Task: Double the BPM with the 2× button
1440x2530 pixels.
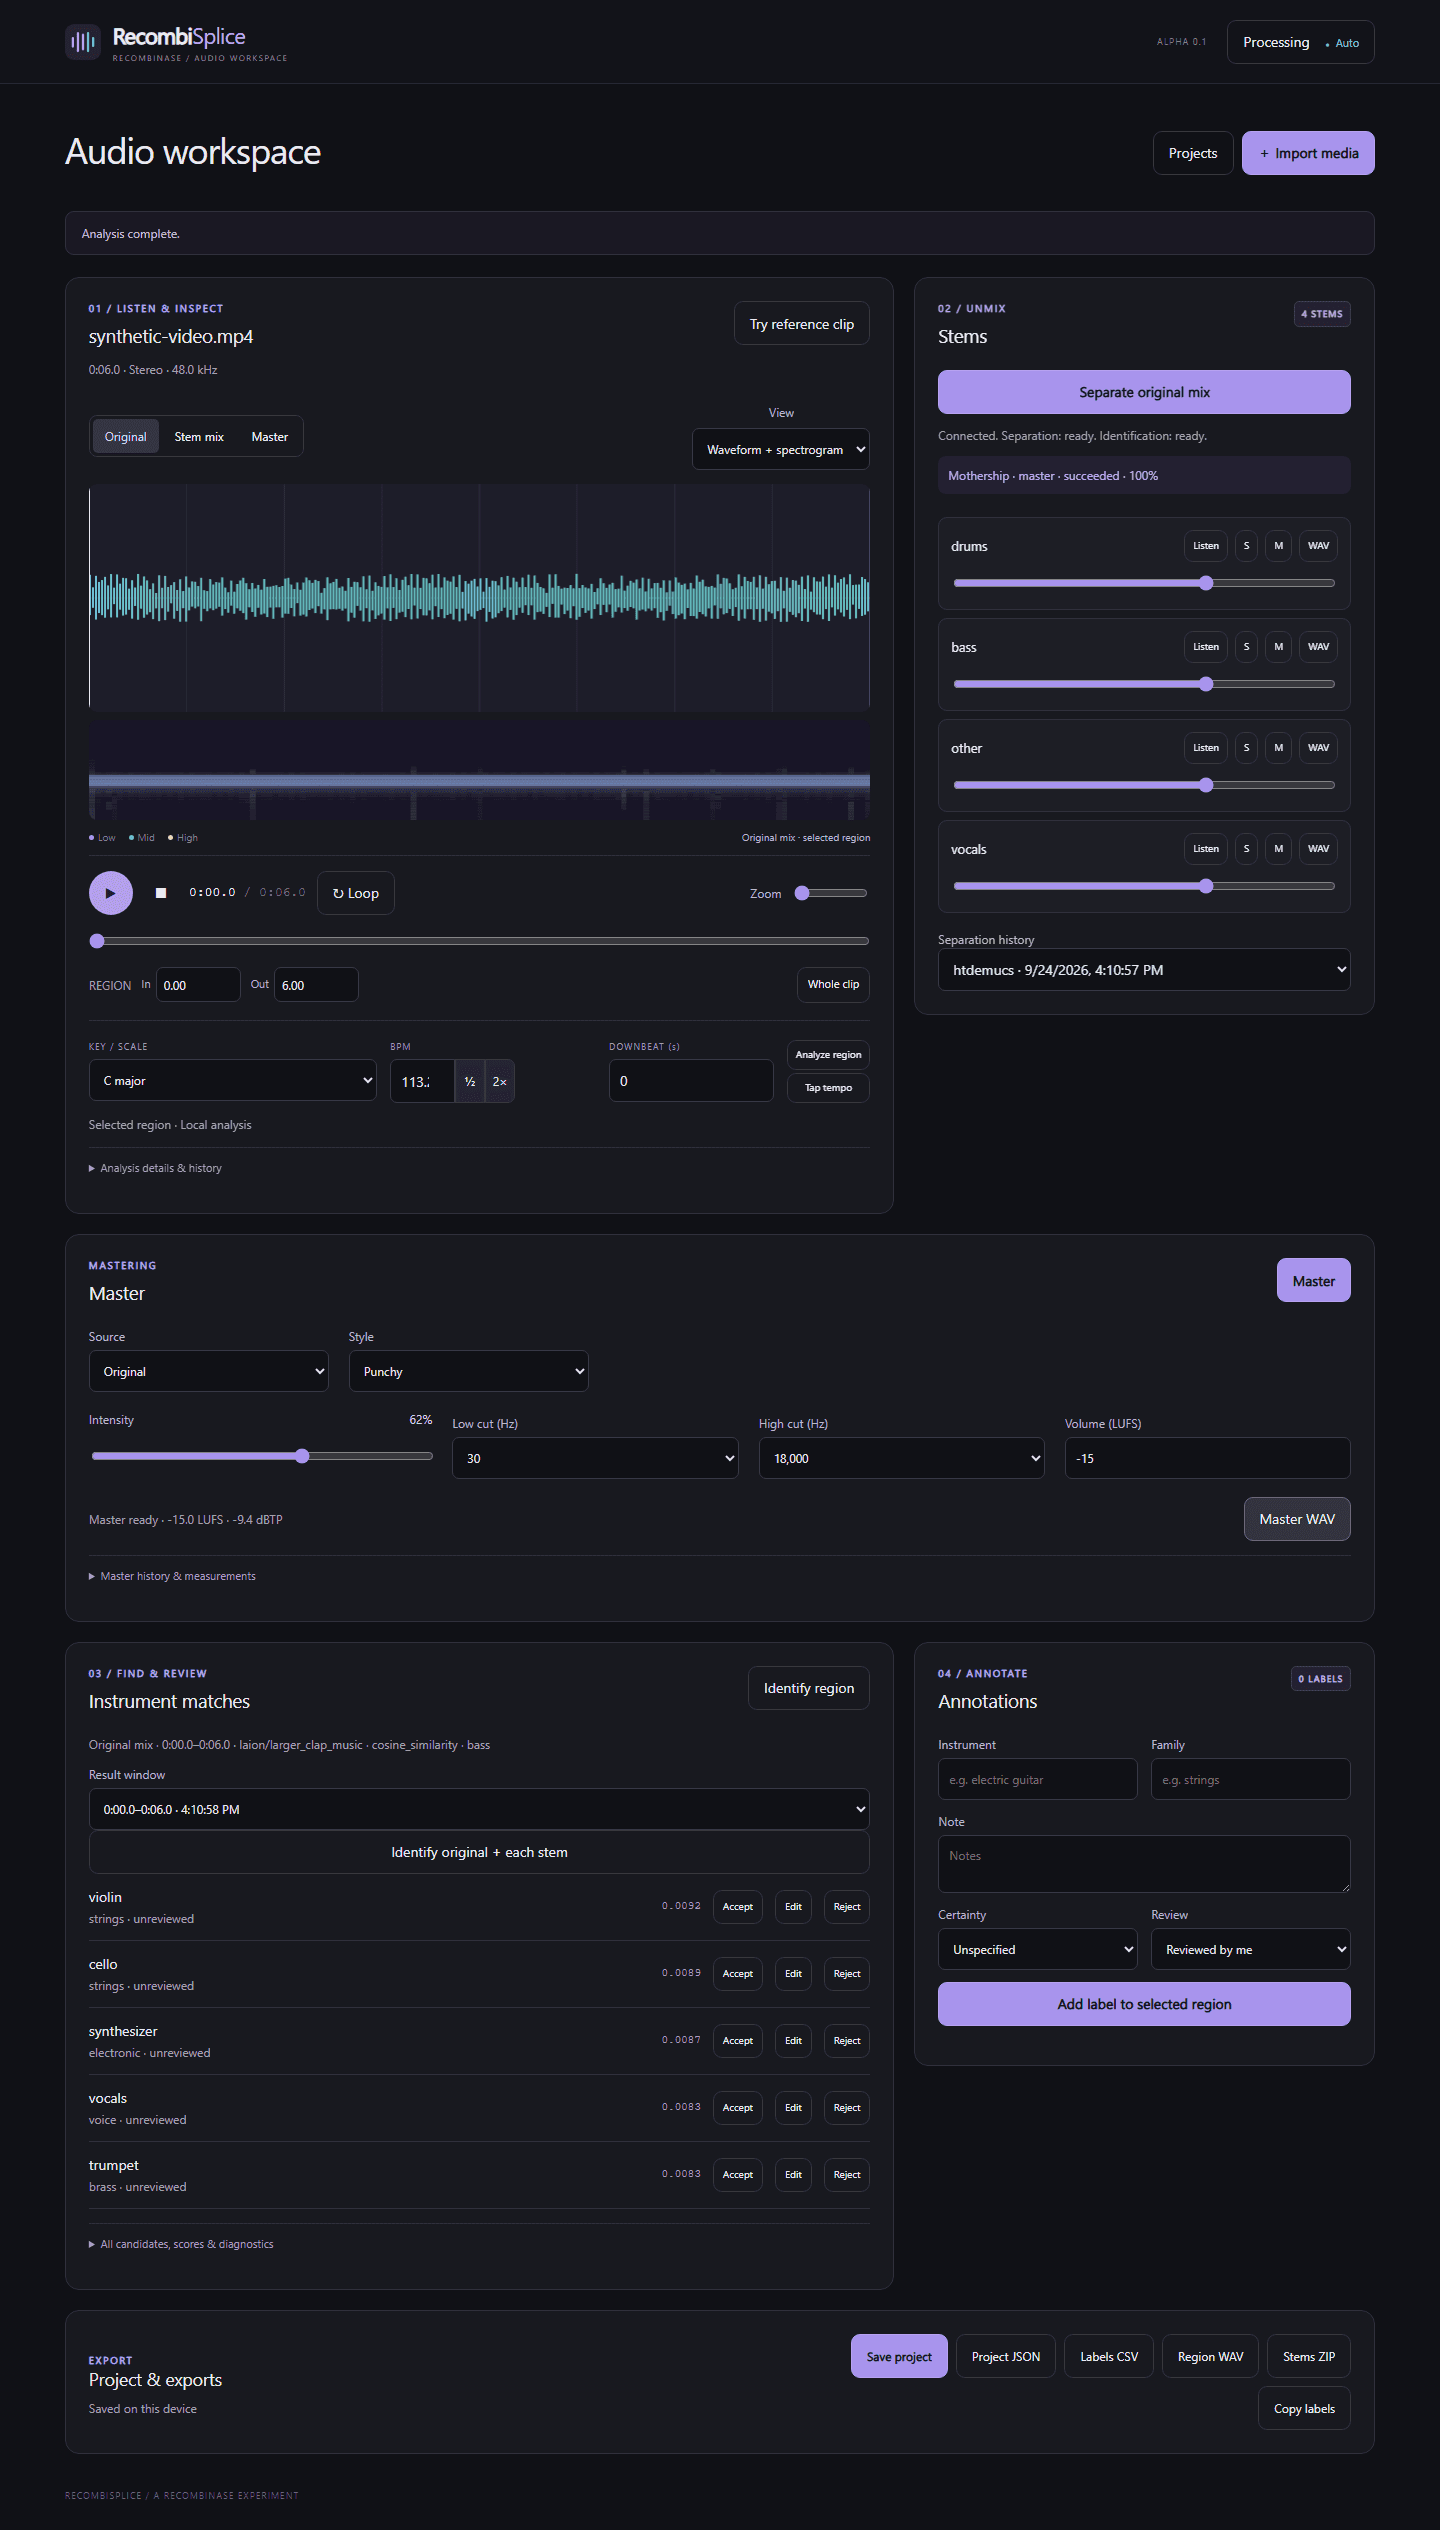Action: point(500,1081)
